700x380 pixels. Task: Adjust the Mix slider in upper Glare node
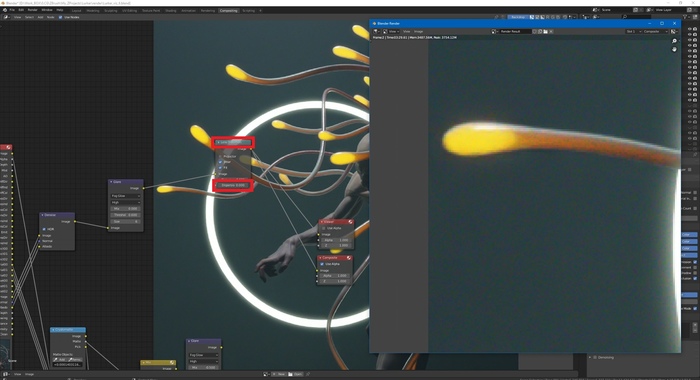pyautogui.click(x=125, y=209)
